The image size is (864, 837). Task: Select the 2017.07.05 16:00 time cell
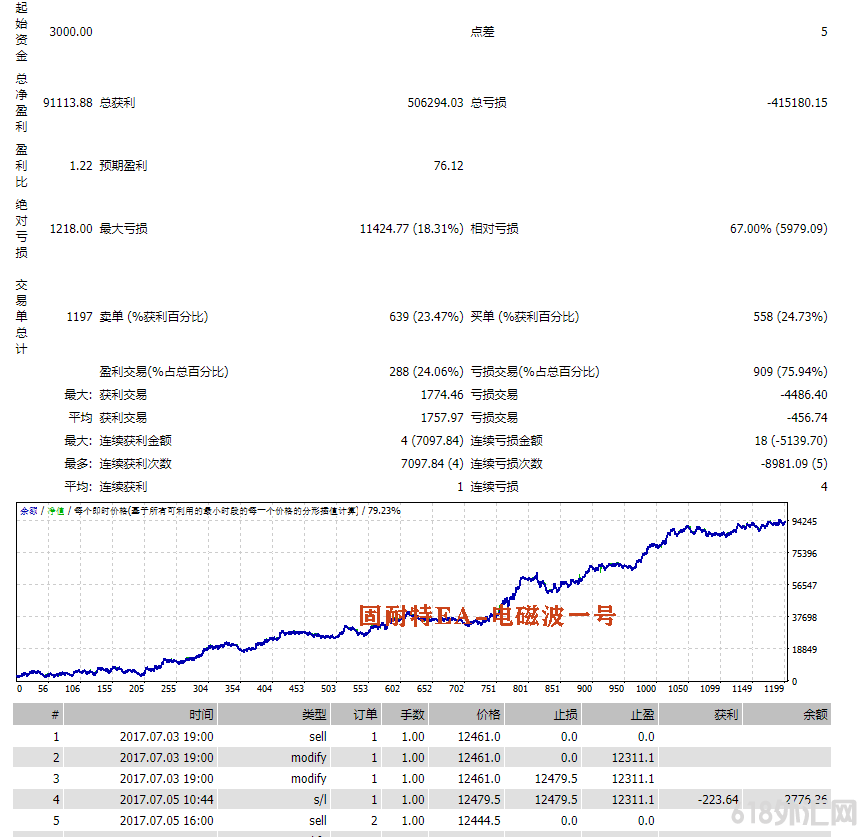pyautogui.click(x=166, y=820)
